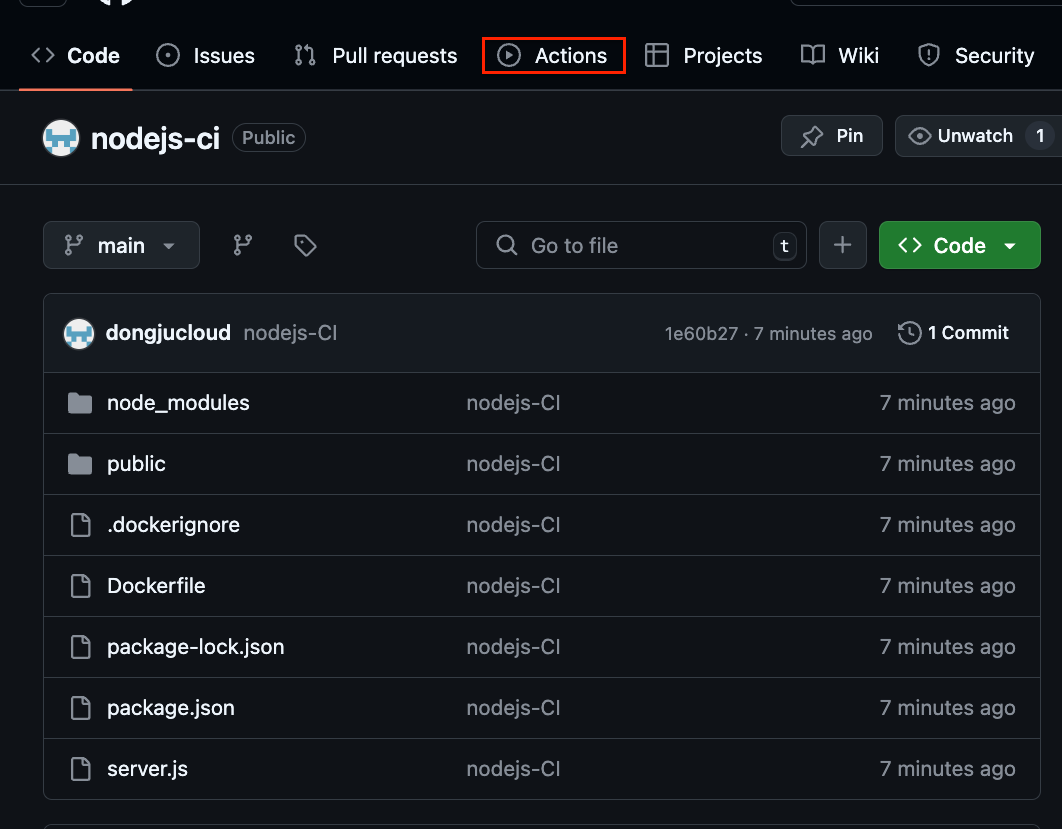Open the green Code dropdown button
1062x829 pixels.
click(959, 245)
